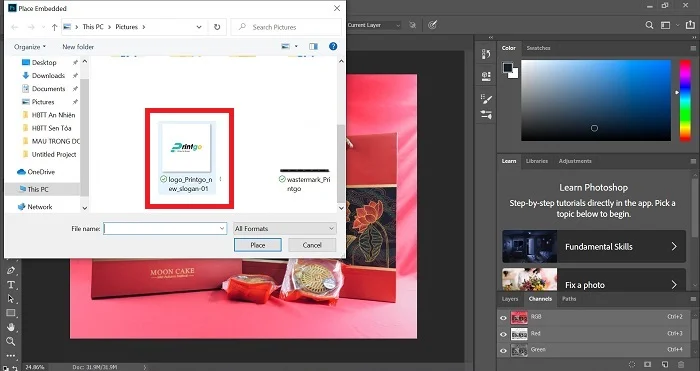Open the History panel icon
This screenshot has width=700, height=371.
coord(486,54)
